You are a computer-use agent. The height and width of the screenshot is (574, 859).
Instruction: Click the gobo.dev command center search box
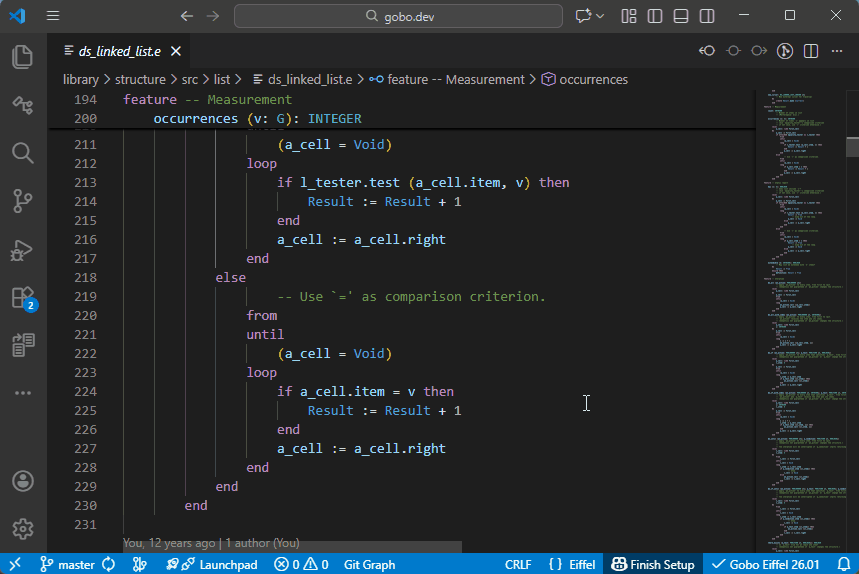pyautogui.click(x=400, y=16)
